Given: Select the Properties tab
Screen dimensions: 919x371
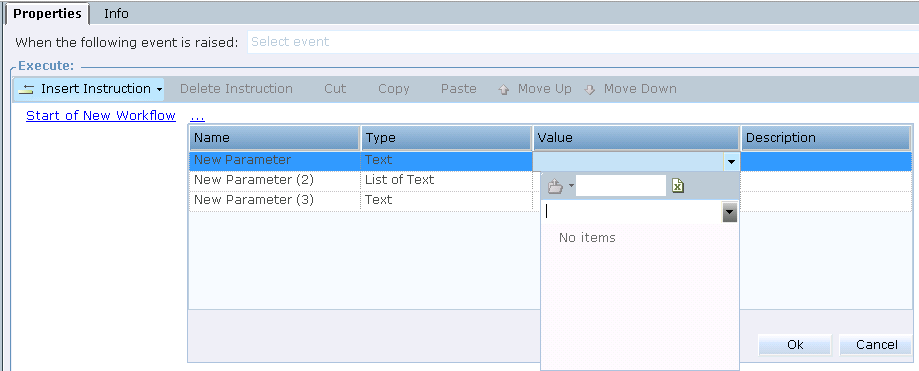Looking at the screenshot, I should coord(47,13).
